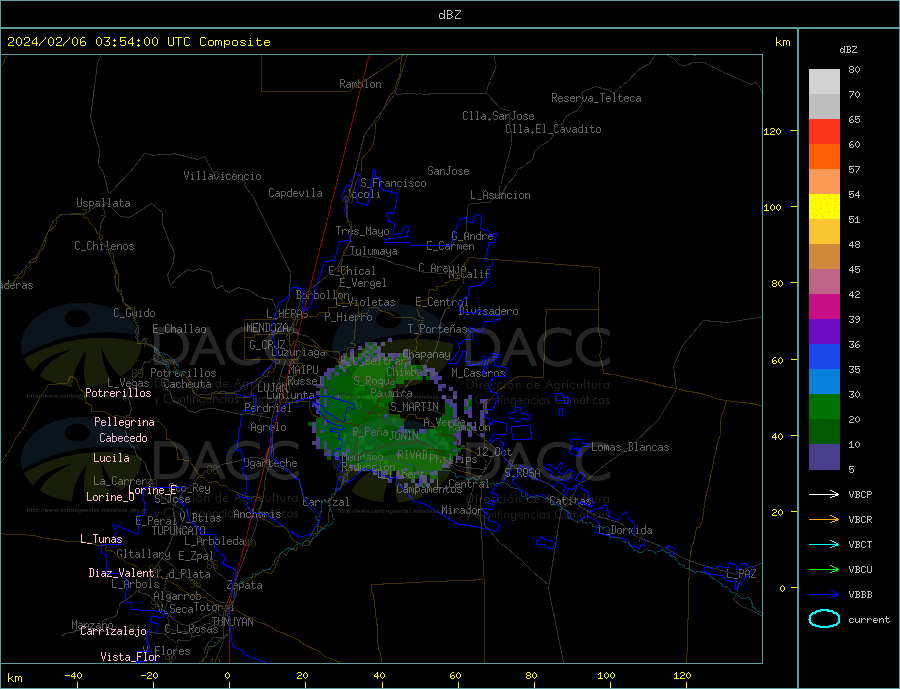Click the 'Potrerillos' pink label
Screen dimensions: 900x689
118,393
